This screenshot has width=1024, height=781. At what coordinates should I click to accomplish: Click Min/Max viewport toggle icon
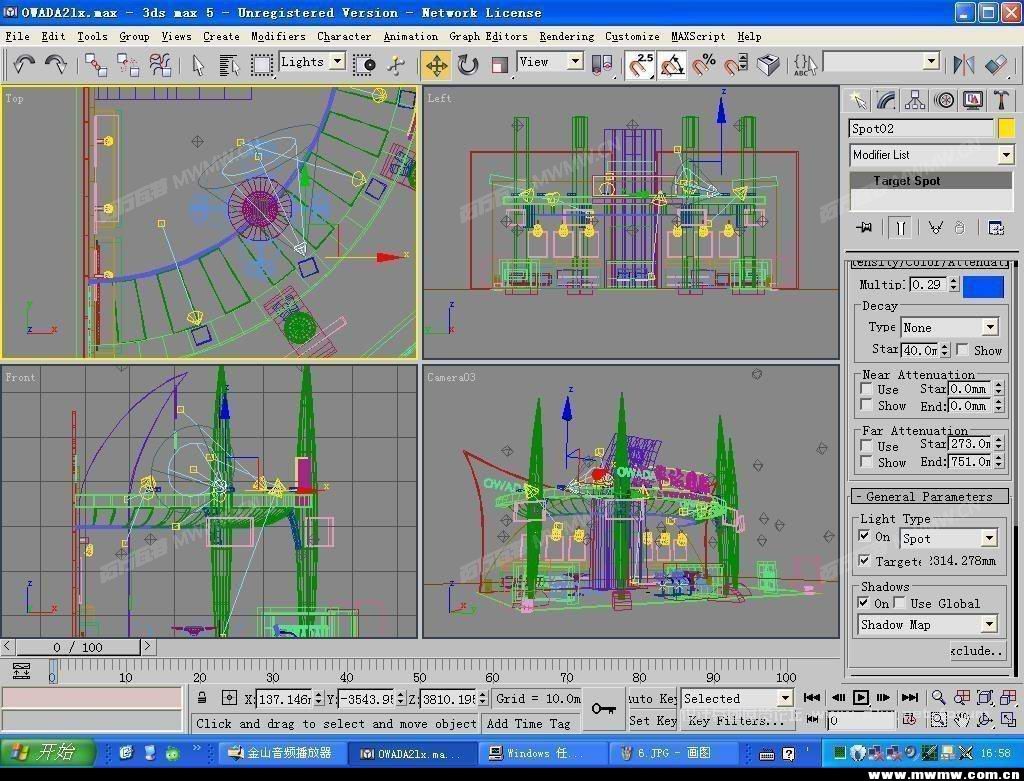[x=1008, y=720]
